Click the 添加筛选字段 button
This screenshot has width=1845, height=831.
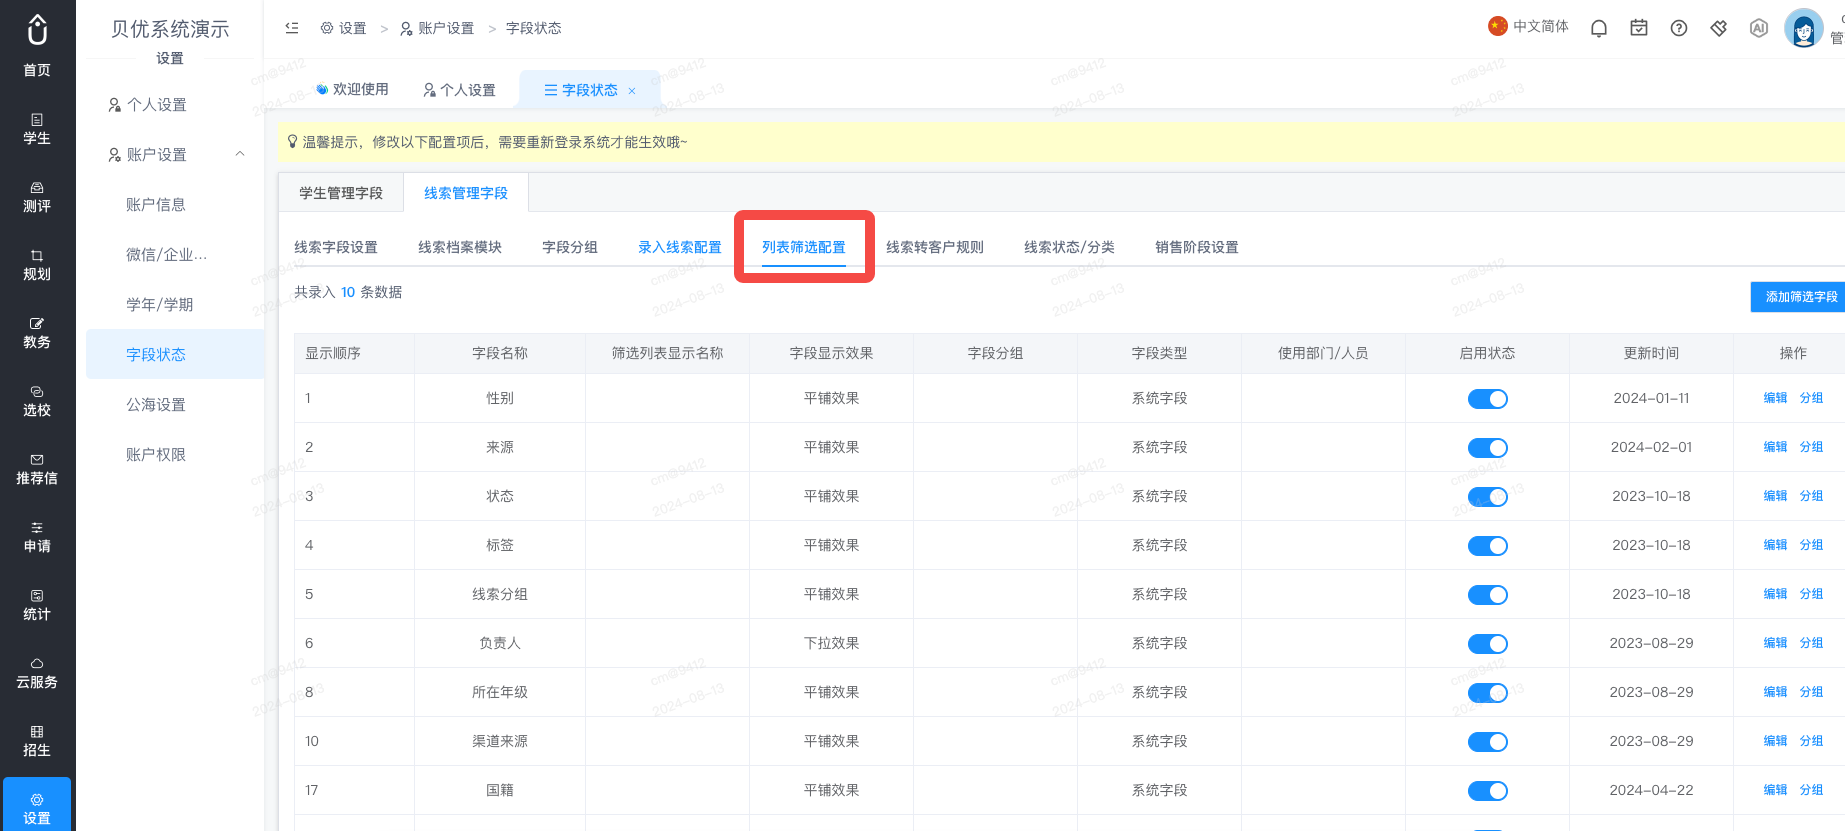(1799, 297)
